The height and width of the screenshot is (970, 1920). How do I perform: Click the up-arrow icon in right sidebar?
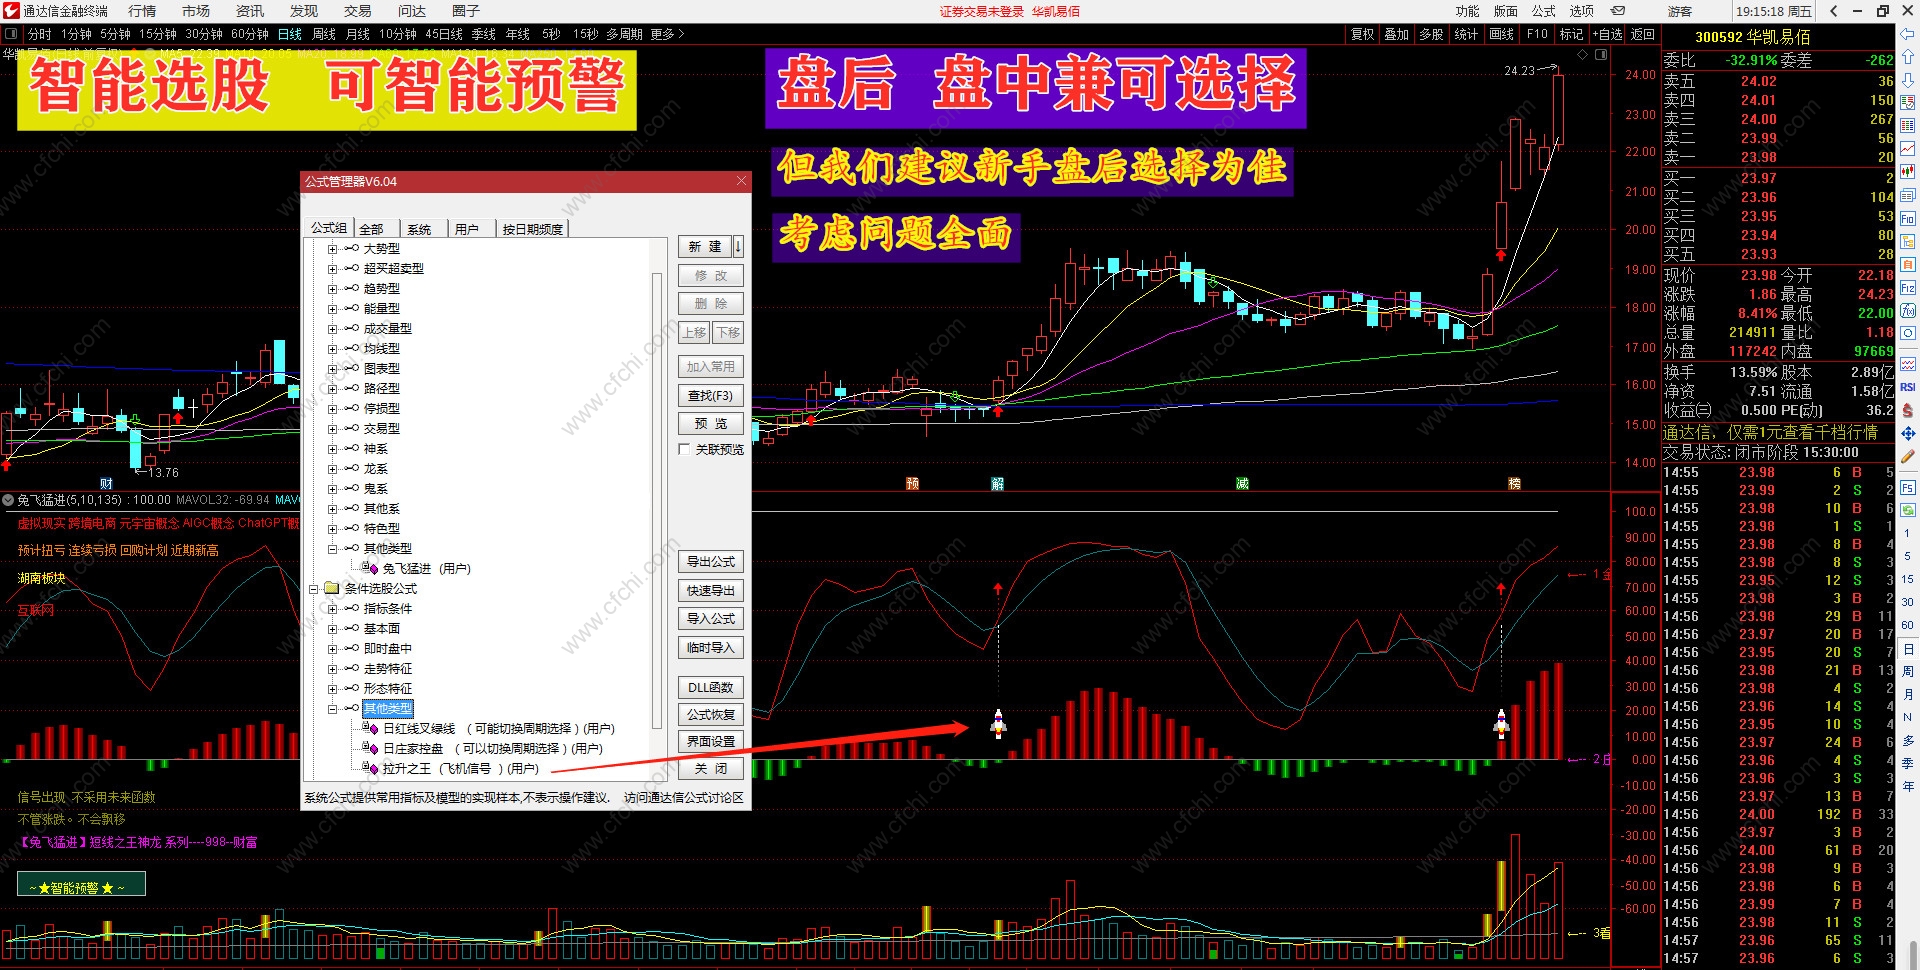1908,57
